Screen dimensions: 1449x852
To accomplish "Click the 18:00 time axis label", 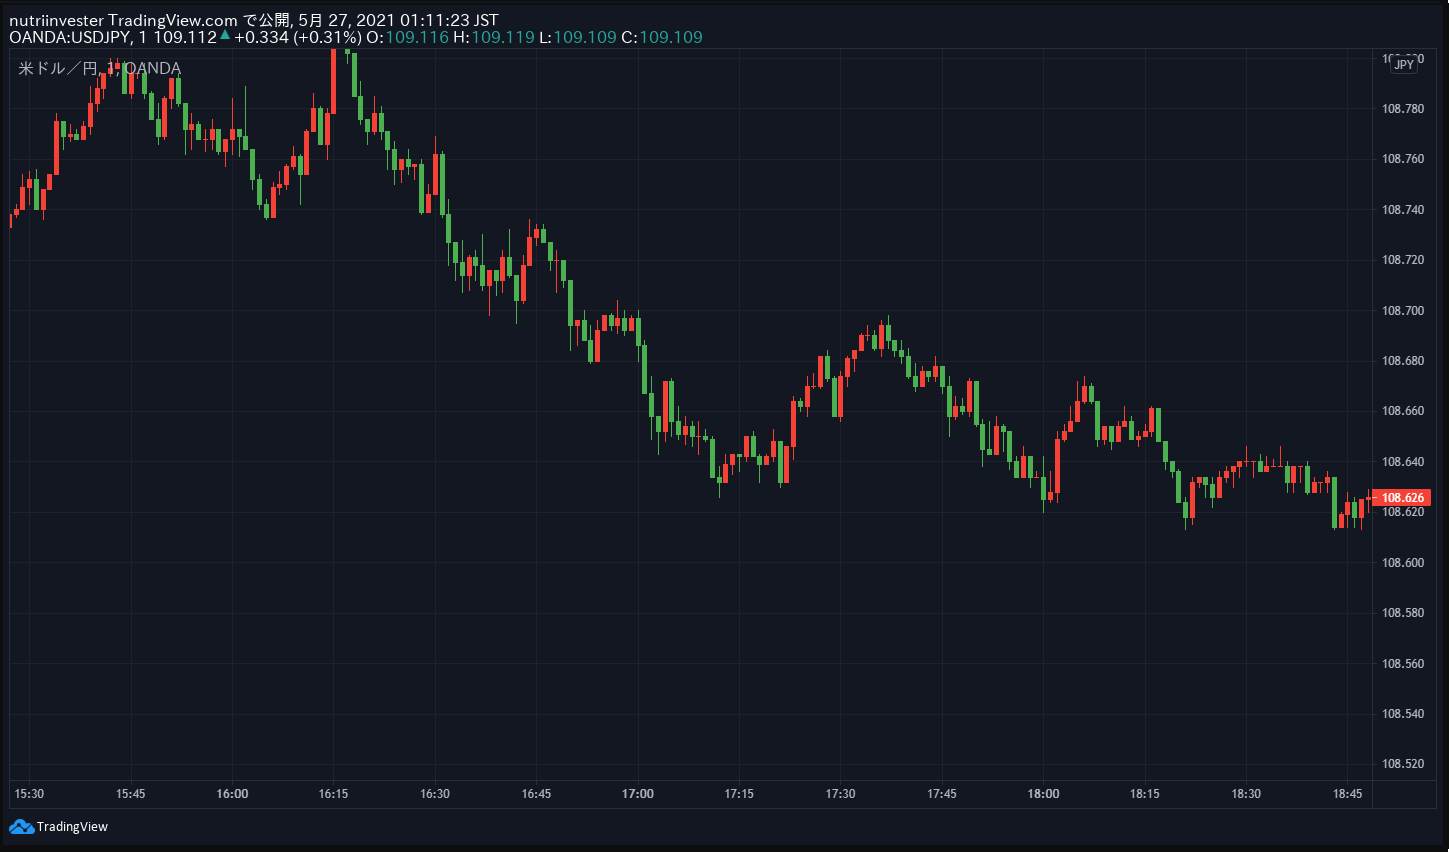I will (x=1043, y=794).
